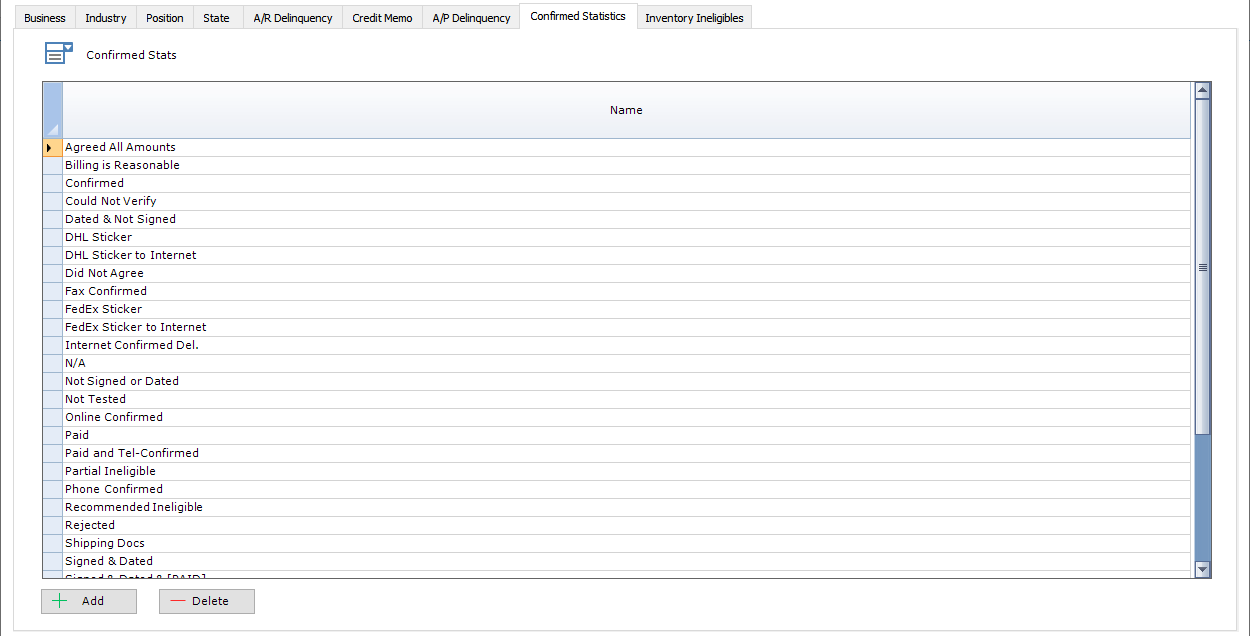
Task: Click the vertical scrollbar thumb
Action: [x=1202, y=267]
